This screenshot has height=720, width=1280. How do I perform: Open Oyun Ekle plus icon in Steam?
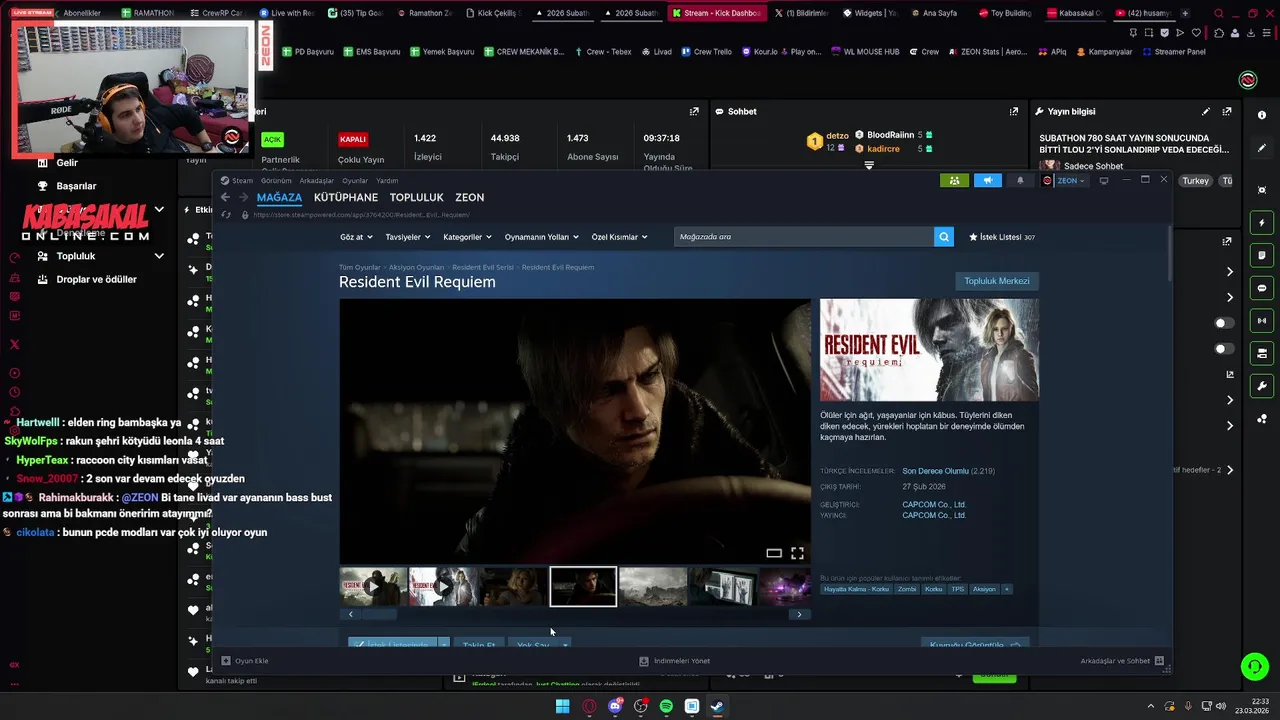226,660
